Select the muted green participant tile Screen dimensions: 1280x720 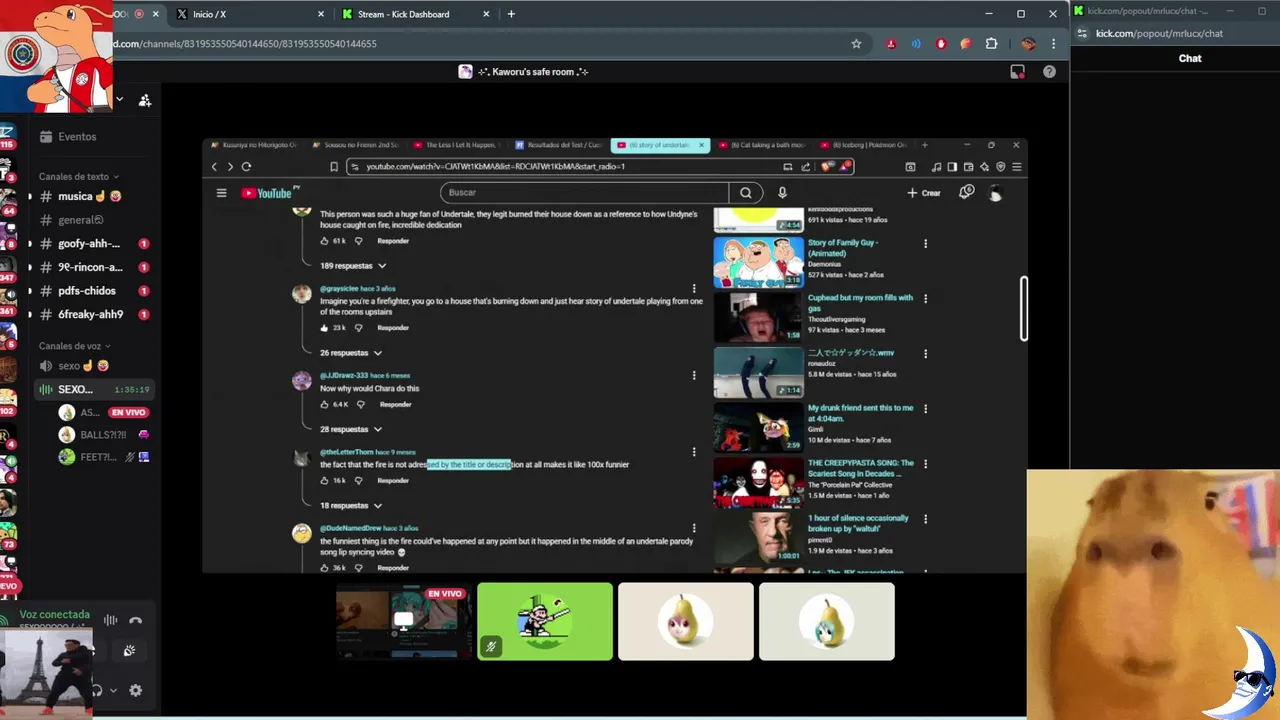pyautogui.click(x=545, y=621)
